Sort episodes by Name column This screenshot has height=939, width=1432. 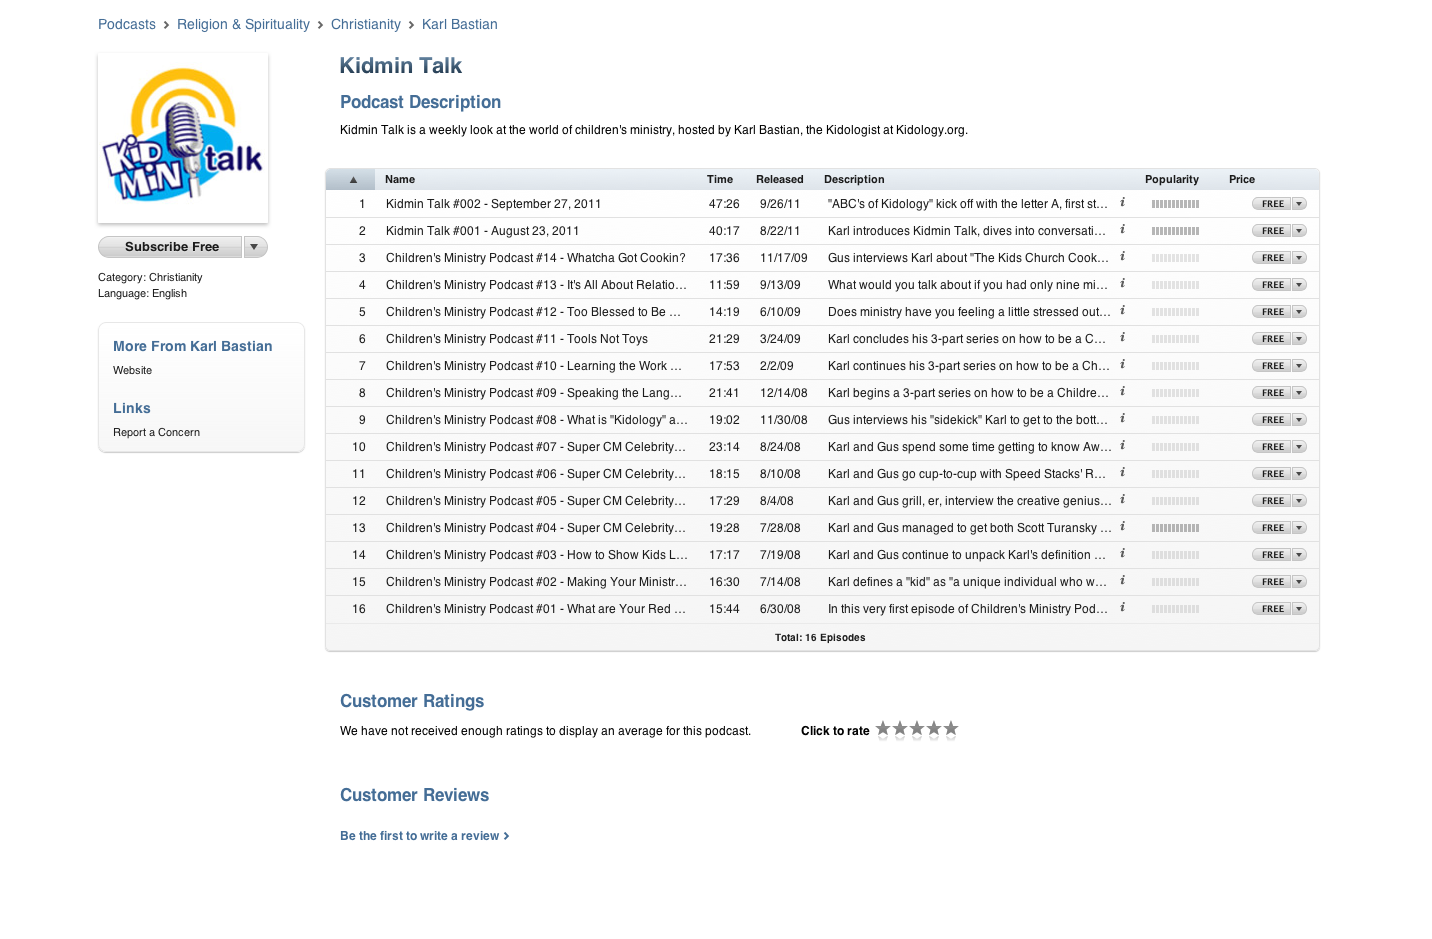(x=400, y=180)
